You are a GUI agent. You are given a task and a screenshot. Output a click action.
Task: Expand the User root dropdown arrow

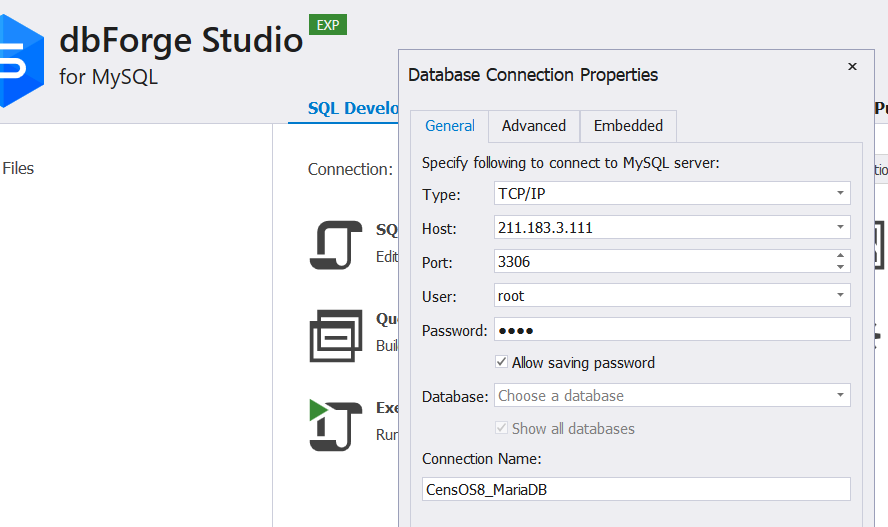840,295
